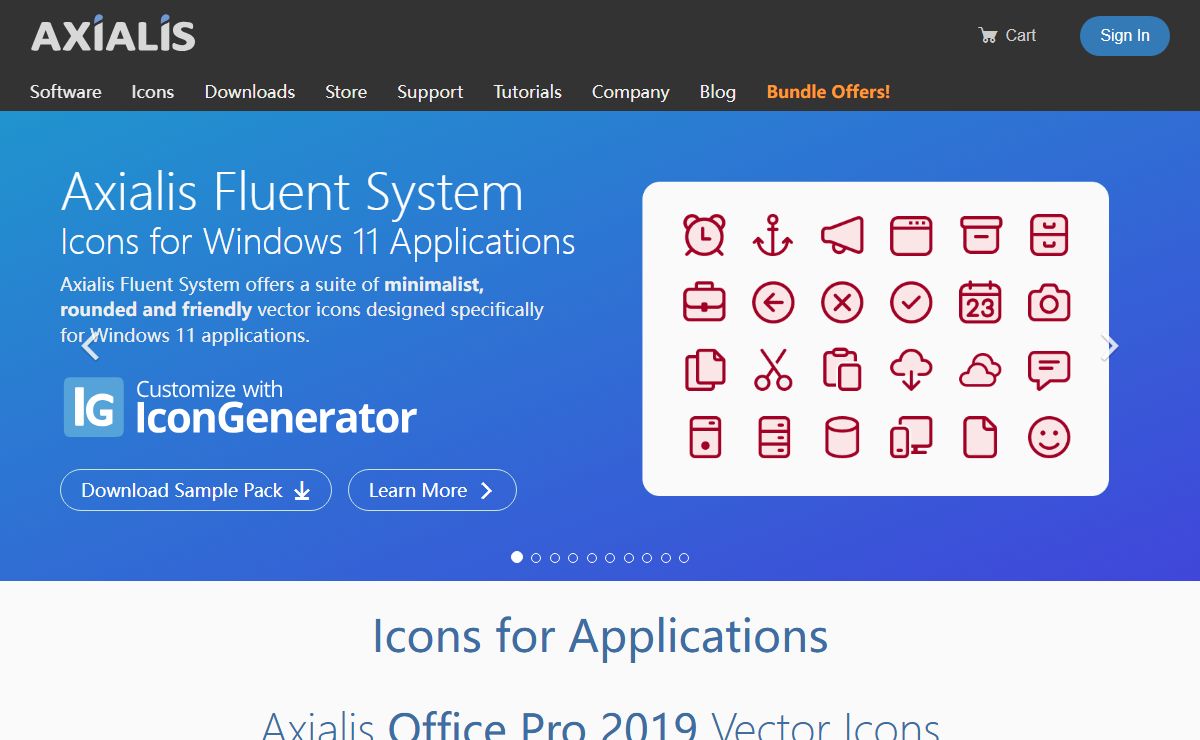
Task: Click the Learn More button
Action: tap(432, 490)
